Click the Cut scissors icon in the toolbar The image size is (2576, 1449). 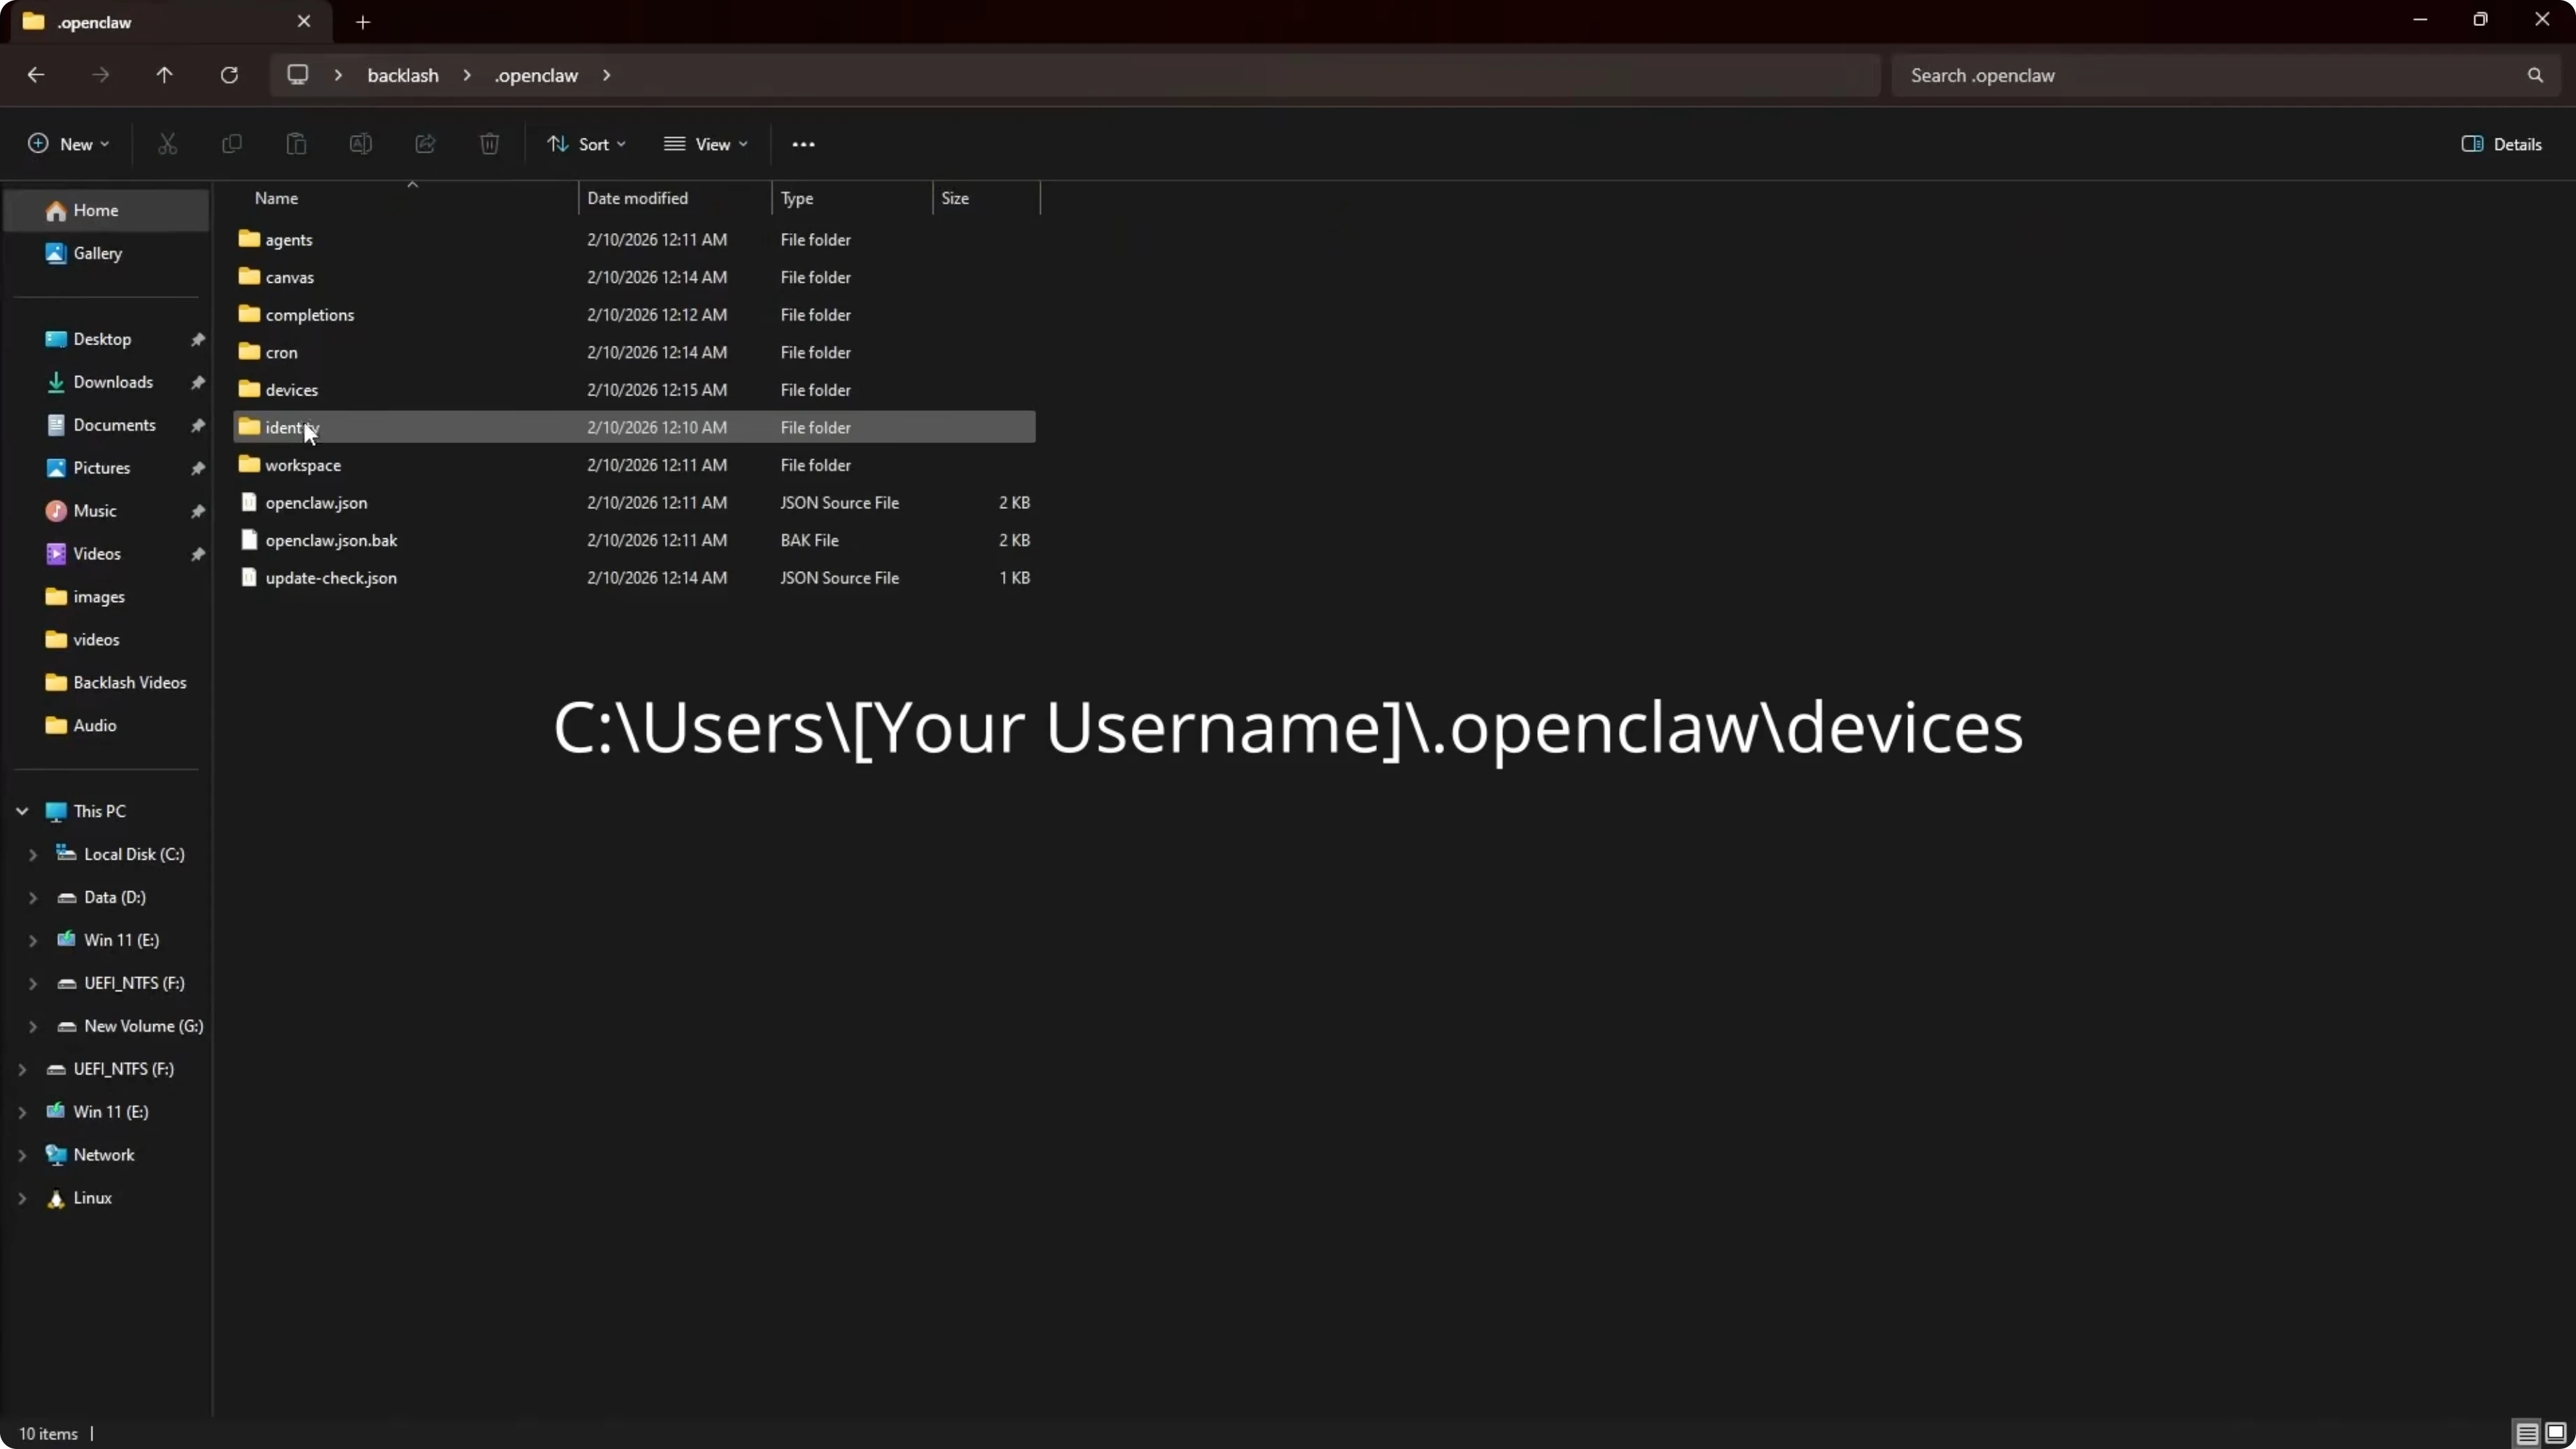167,144
